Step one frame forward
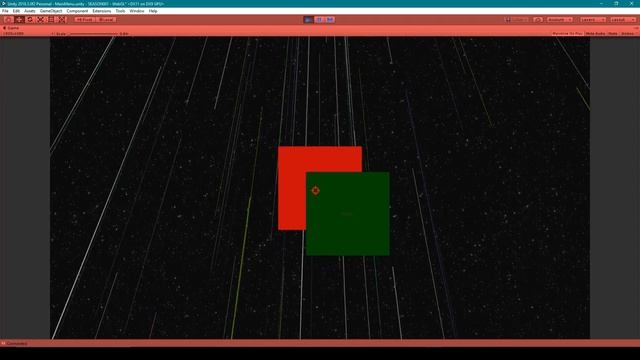 (x=330, y=20)
